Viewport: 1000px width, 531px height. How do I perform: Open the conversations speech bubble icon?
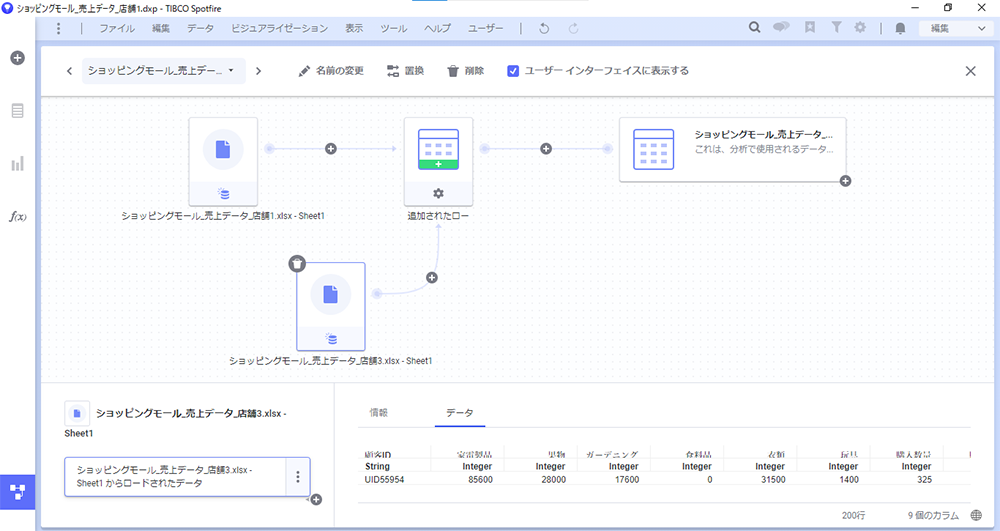[781, 27]
